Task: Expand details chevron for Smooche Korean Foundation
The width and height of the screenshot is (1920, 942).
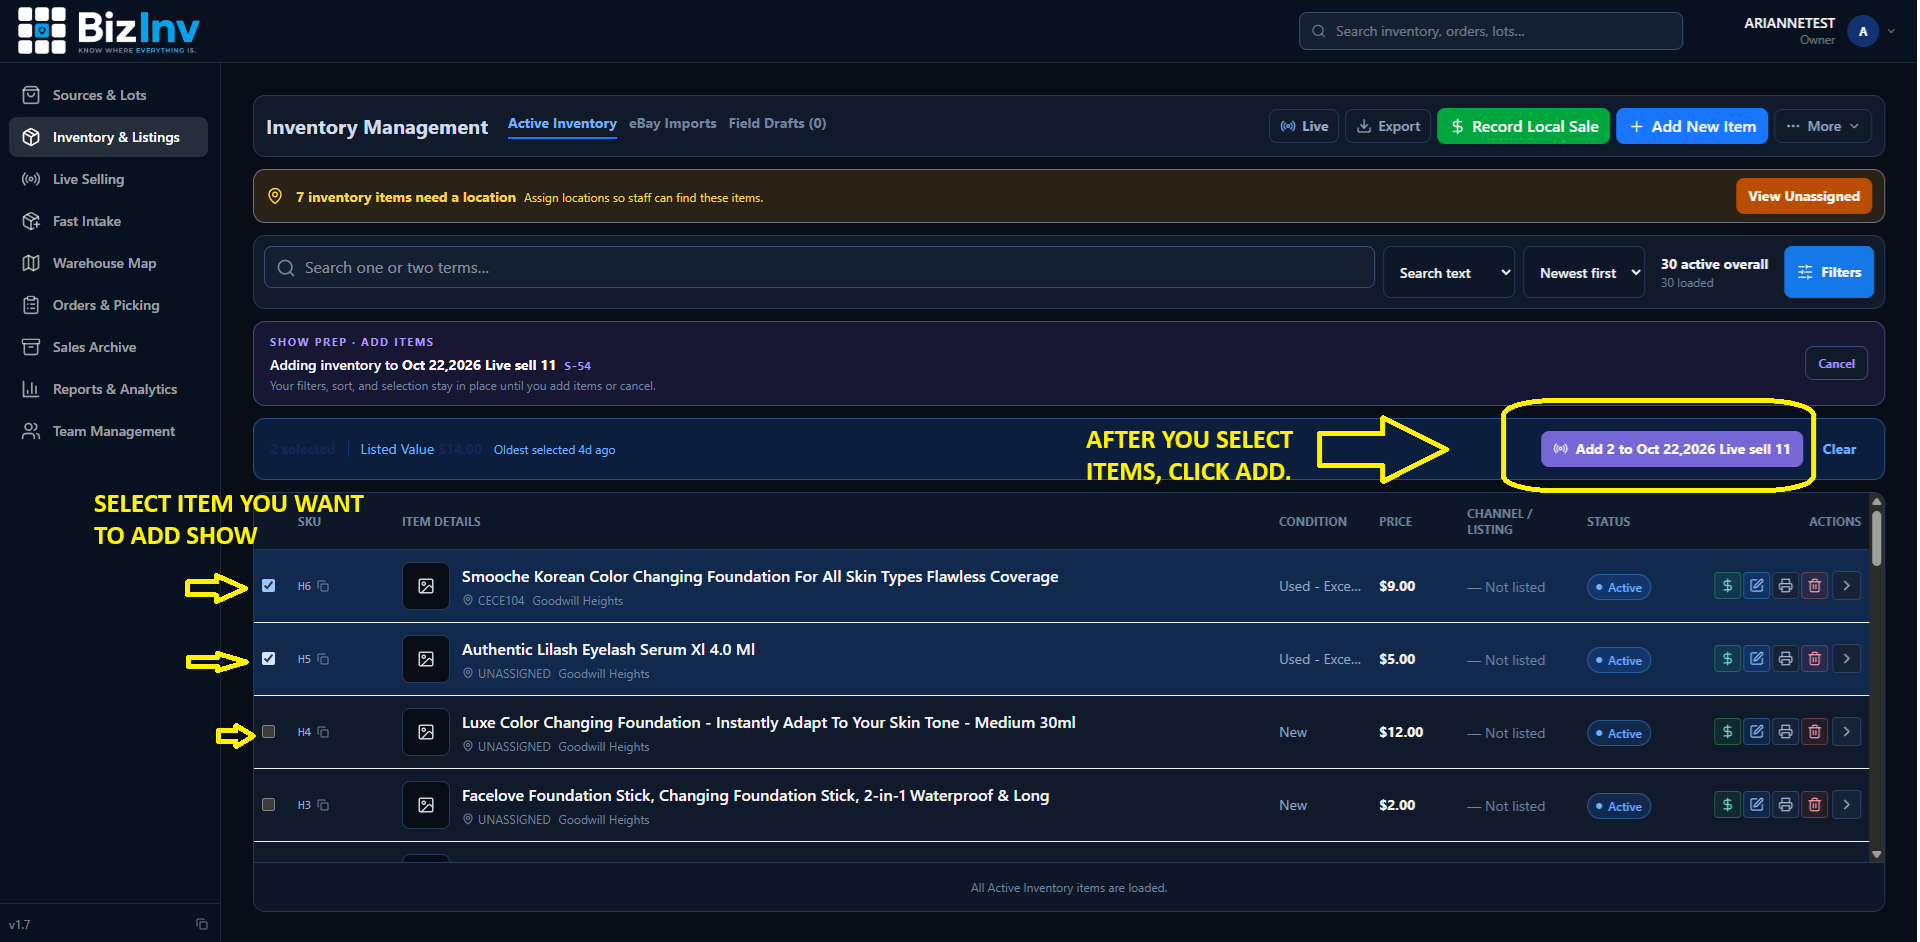Action: click(x=1846, y=586)
